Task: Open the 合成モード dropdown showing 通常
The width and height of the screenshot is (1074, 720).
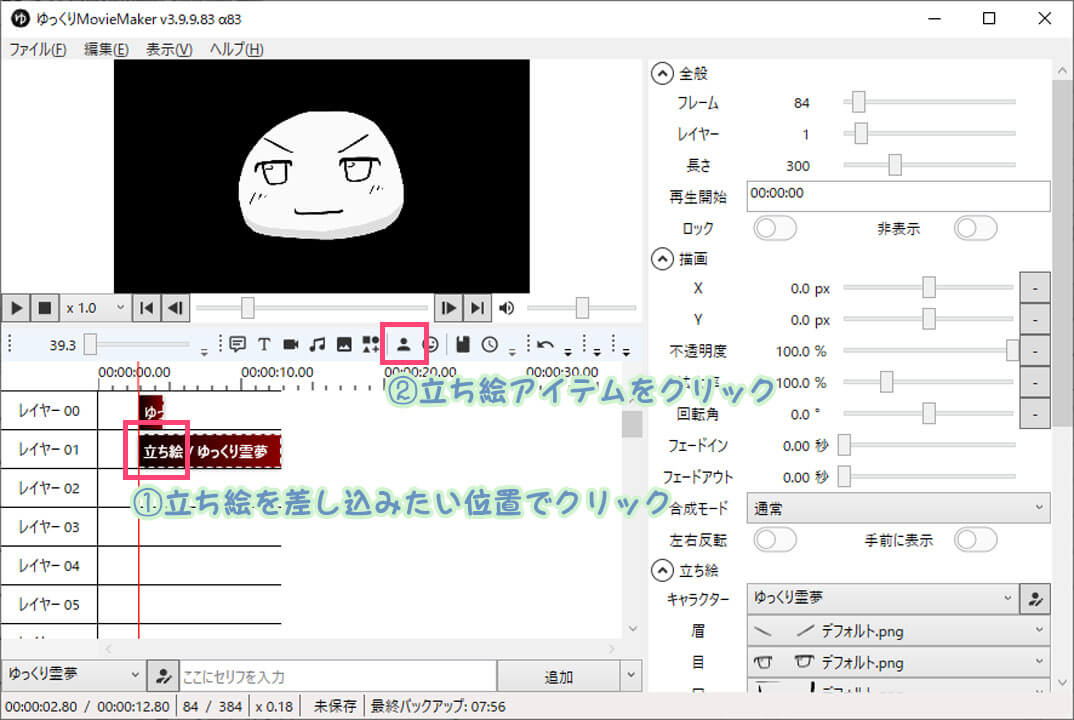Action: [898, 508]
